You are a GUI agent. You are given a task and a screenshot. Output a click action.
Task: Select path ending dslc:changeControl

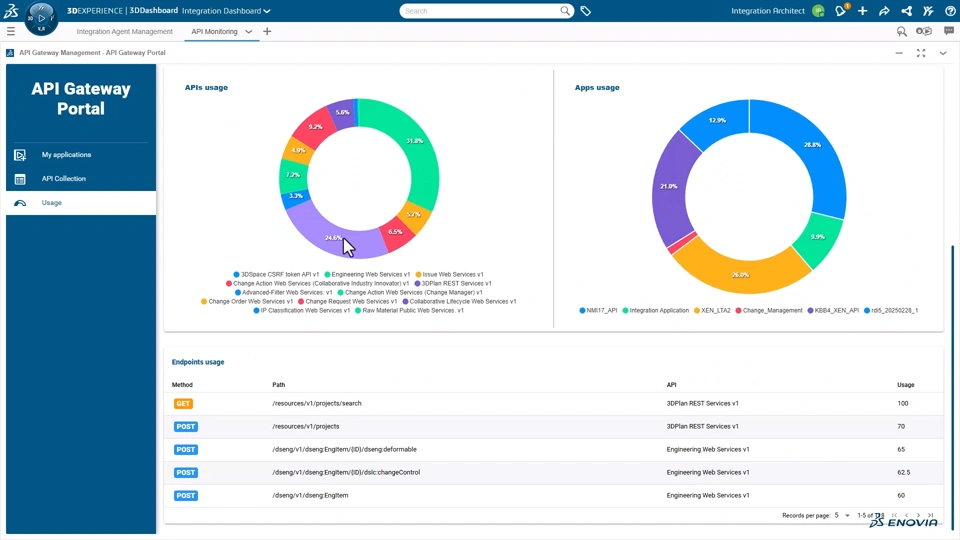pos(346,473)
